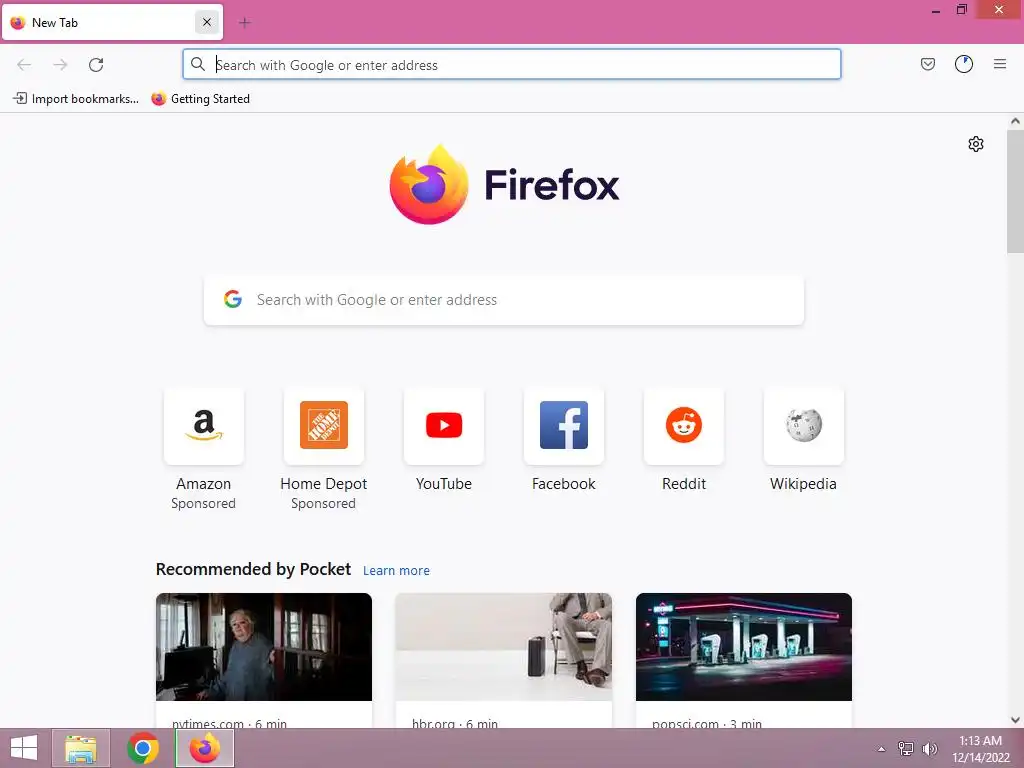The image size is (1024, 768).
Task: Open the Reddit shortcut tile
Action: 684,426
